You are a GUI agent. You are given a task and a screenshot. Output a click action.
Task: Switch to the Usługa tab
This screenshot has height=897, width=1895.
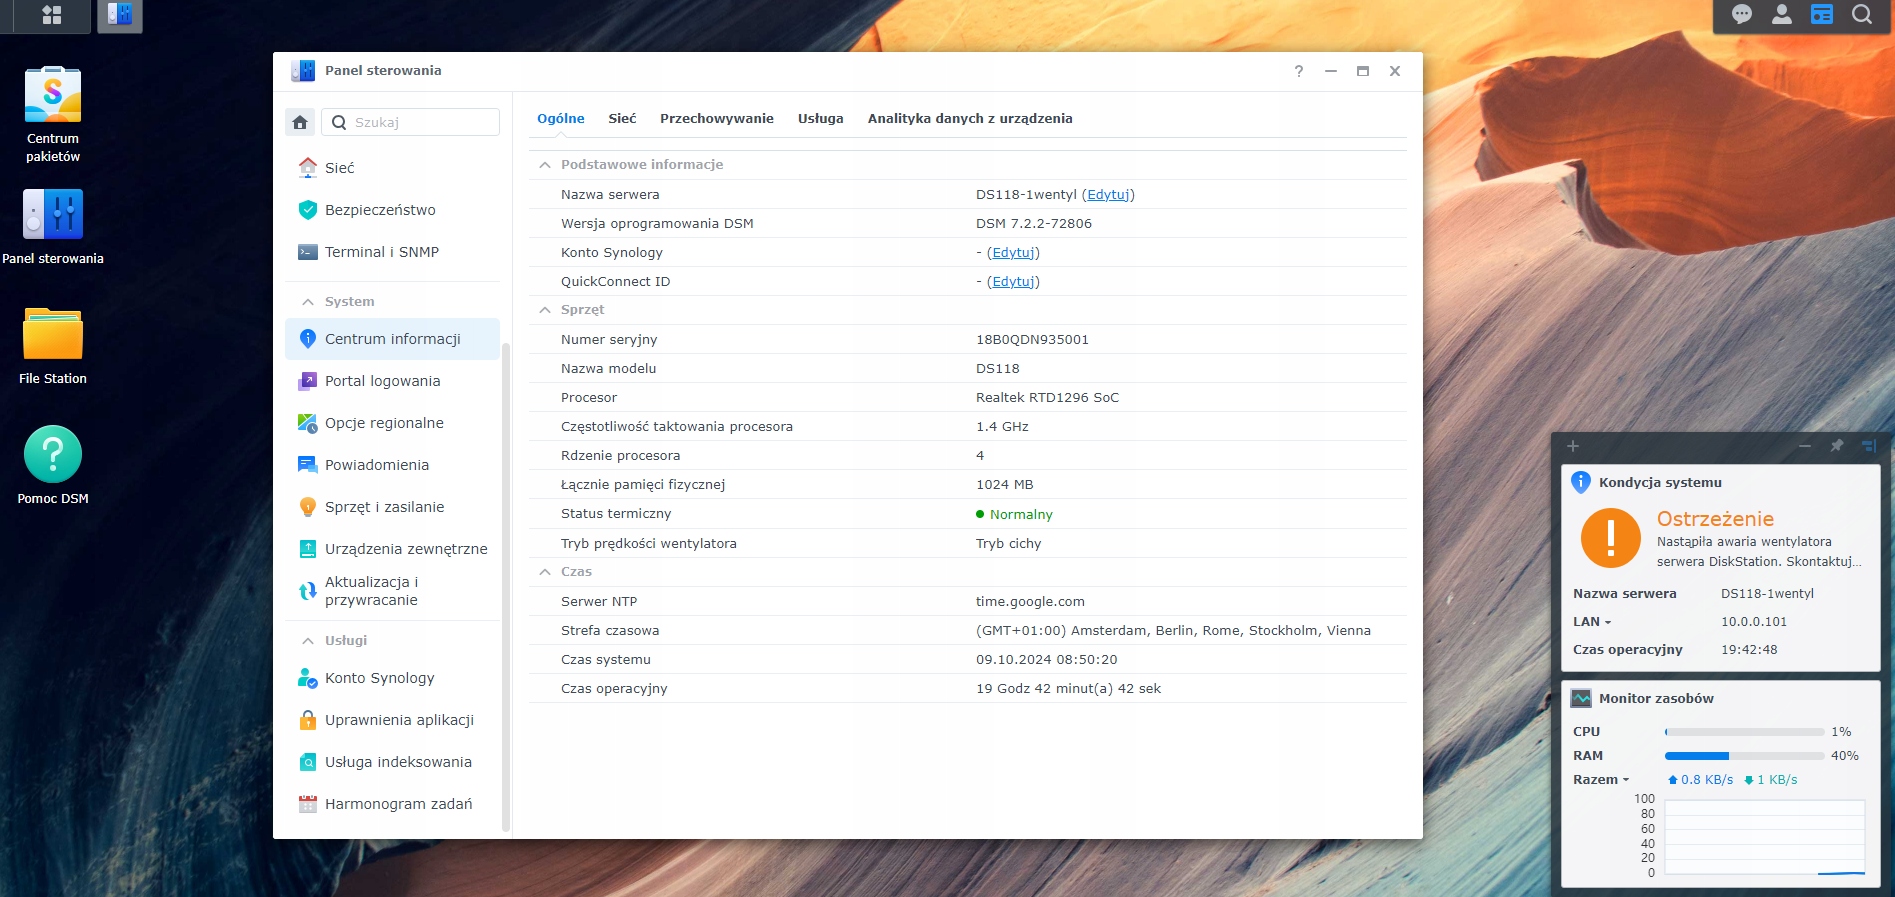[x=821, y=118]
